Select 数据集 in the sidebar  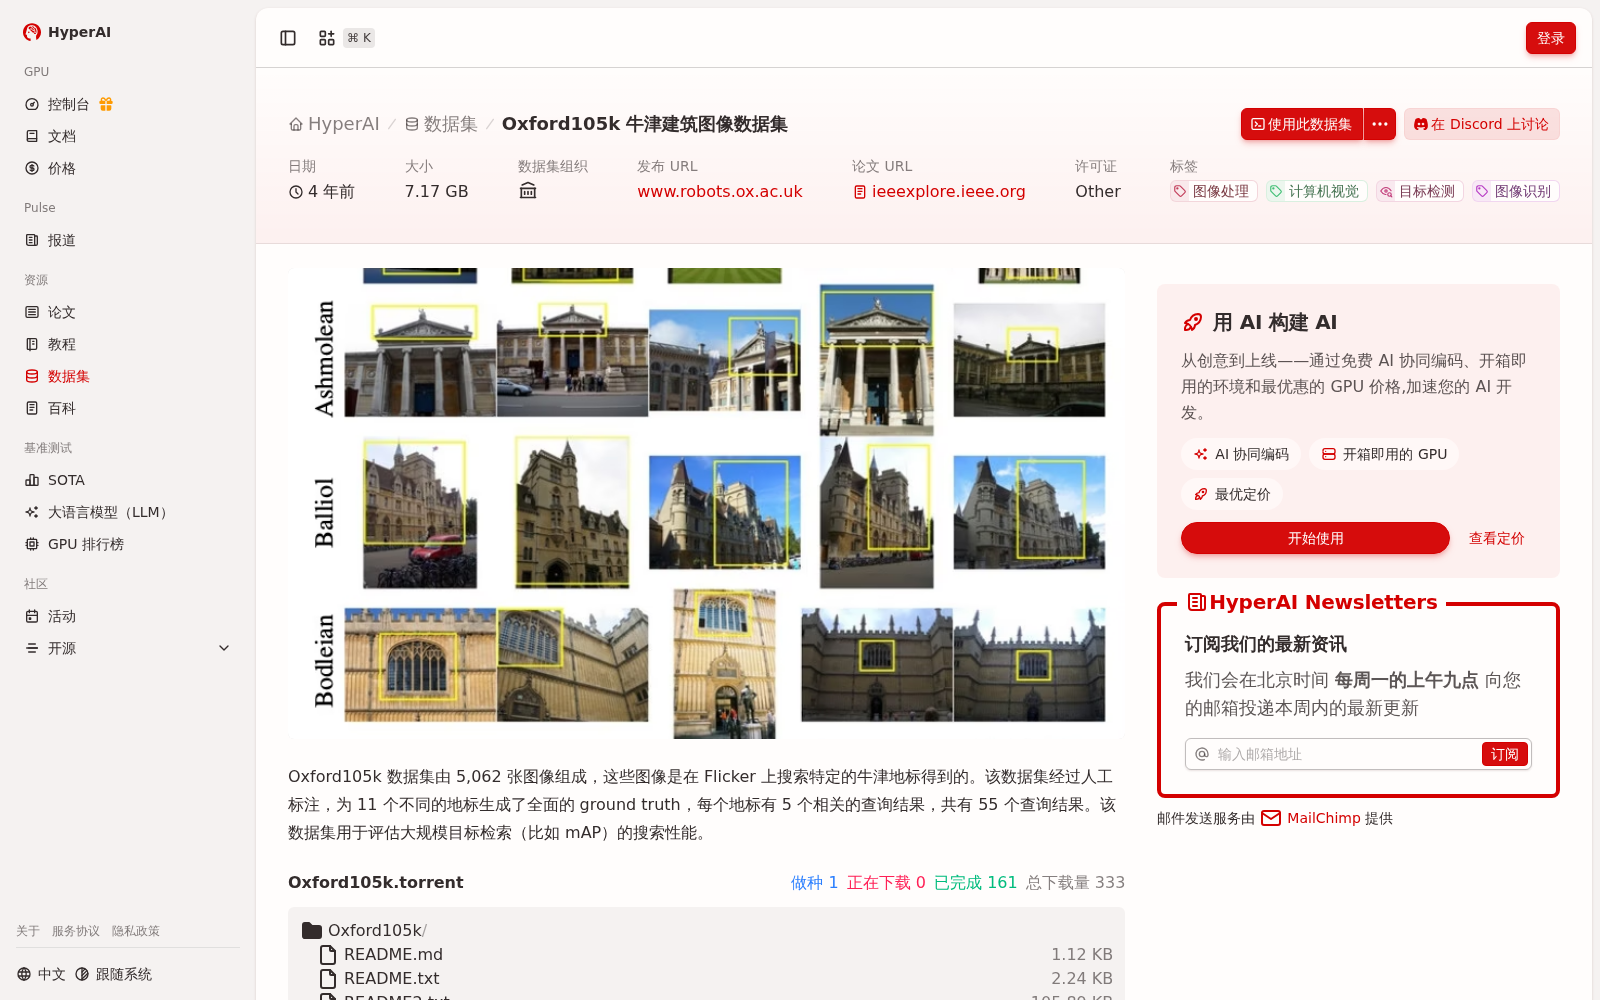click(68, 376)
